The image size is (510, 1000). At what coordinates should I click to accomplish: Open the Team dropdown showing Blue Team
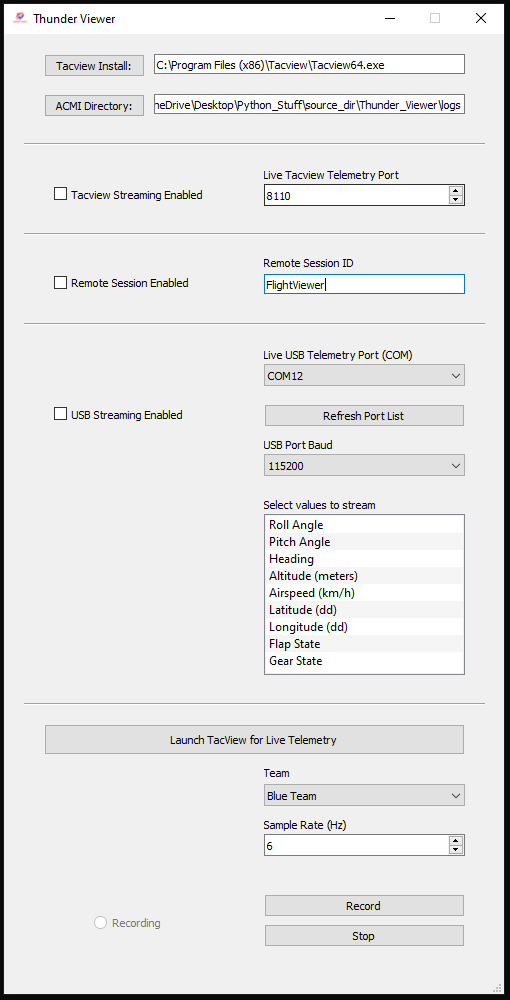[x=364, y=795]
